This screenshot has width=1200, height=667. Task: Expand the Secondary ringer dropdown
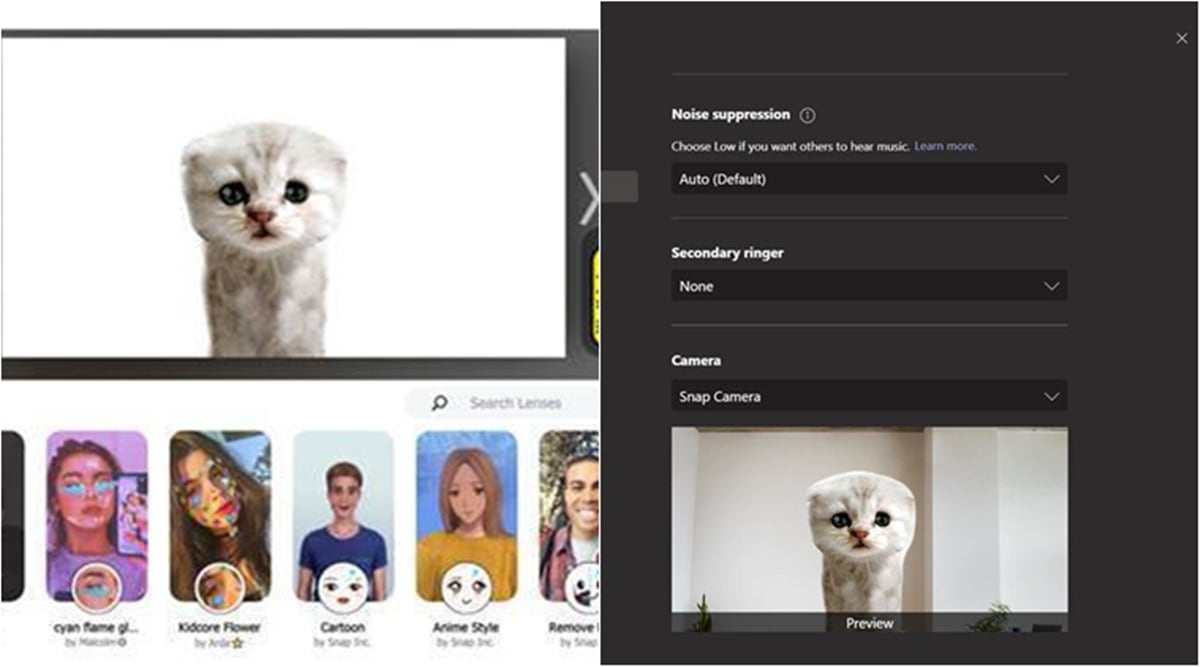point(869,286)
